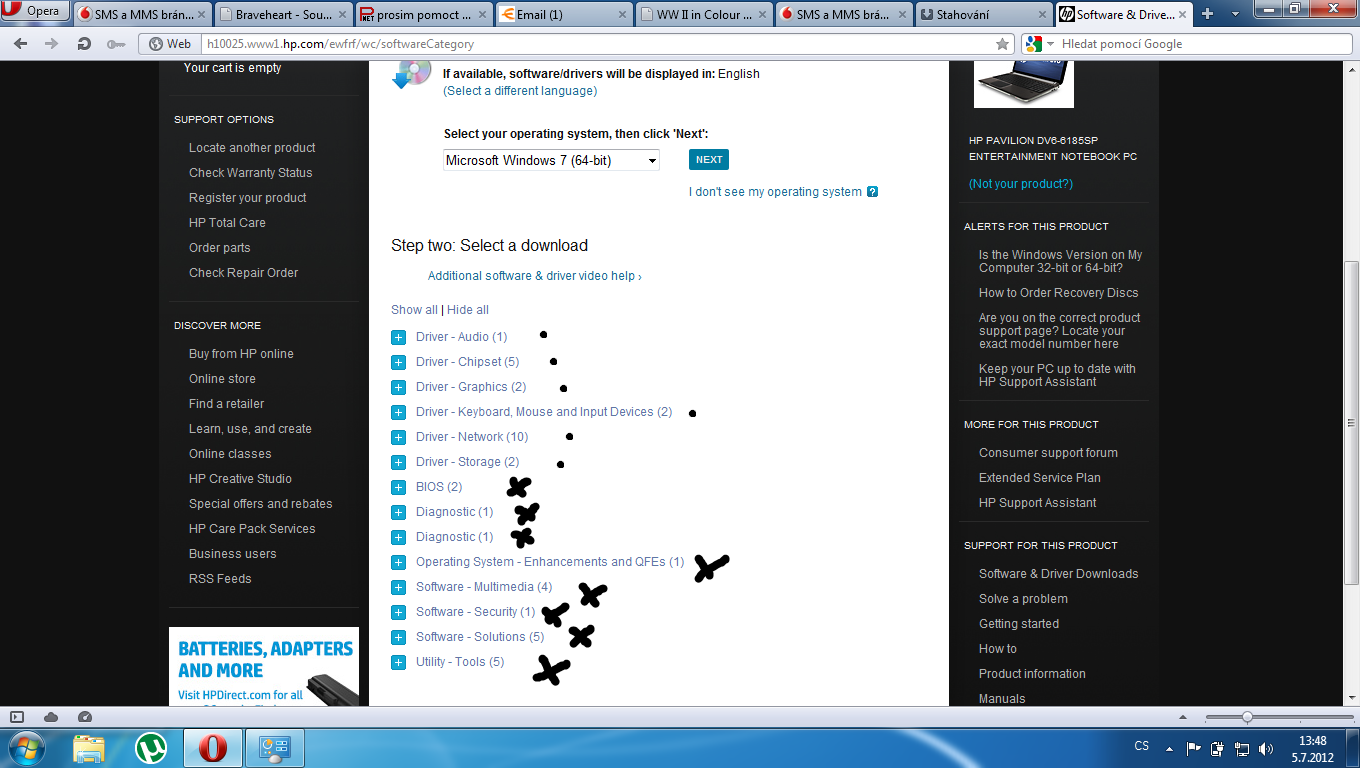Viewport: 1360px width, 768px height.
Task: Click plus icon beside BIOS
Action: pos(398,487)
